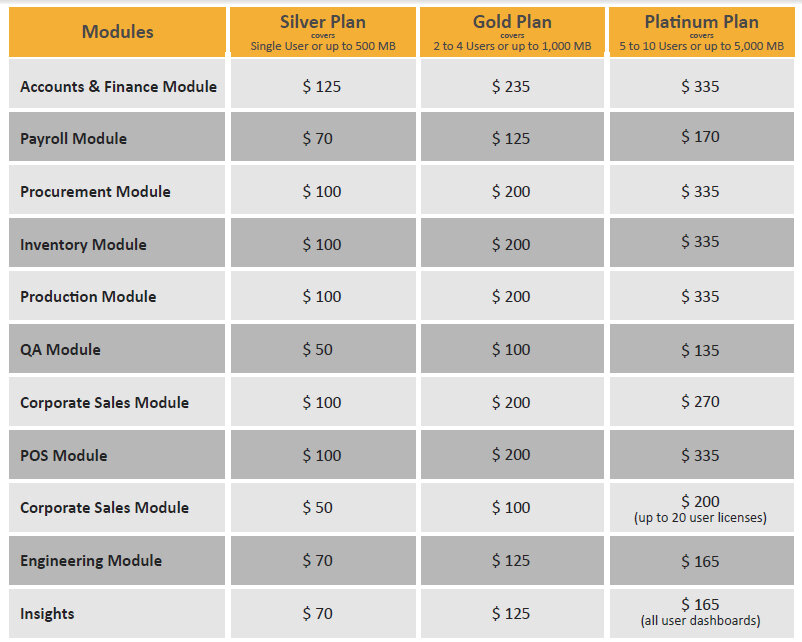Click the $170 Platinum price for Payroll
This screenshot has width=802, height=642.
pos(700,137)
